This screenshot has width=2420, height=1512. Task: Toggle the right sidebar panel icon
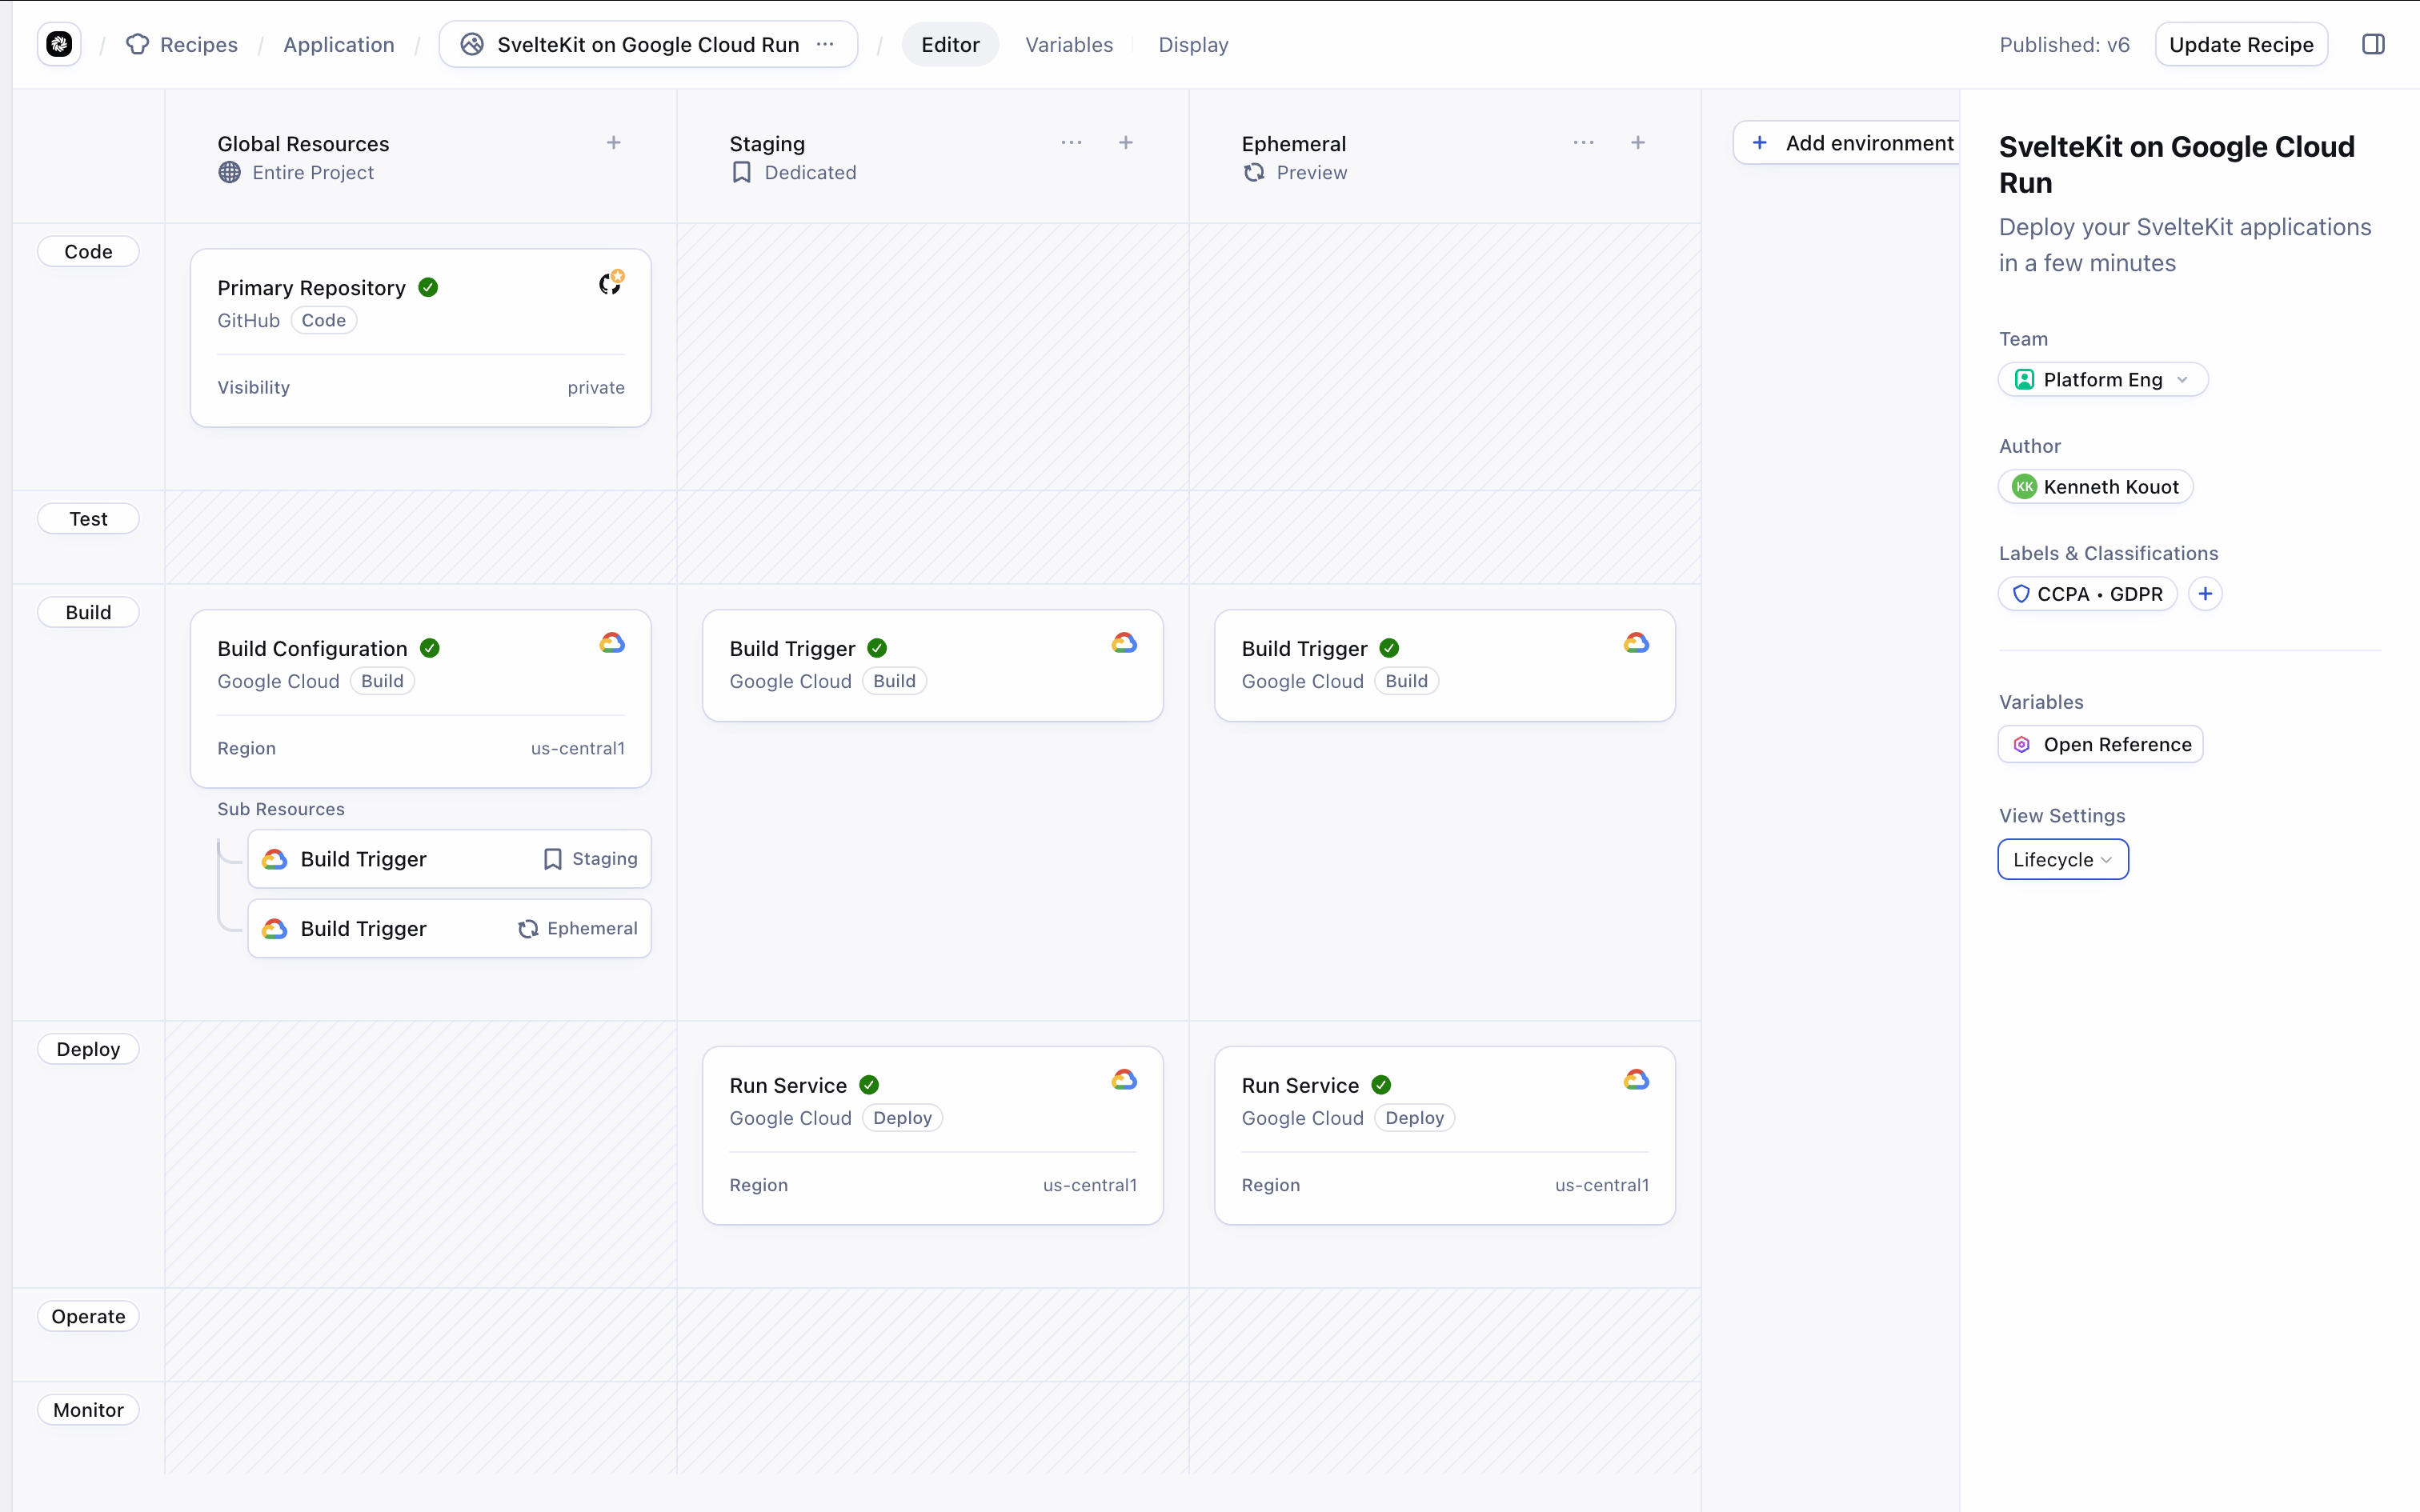pos(2373,44)
